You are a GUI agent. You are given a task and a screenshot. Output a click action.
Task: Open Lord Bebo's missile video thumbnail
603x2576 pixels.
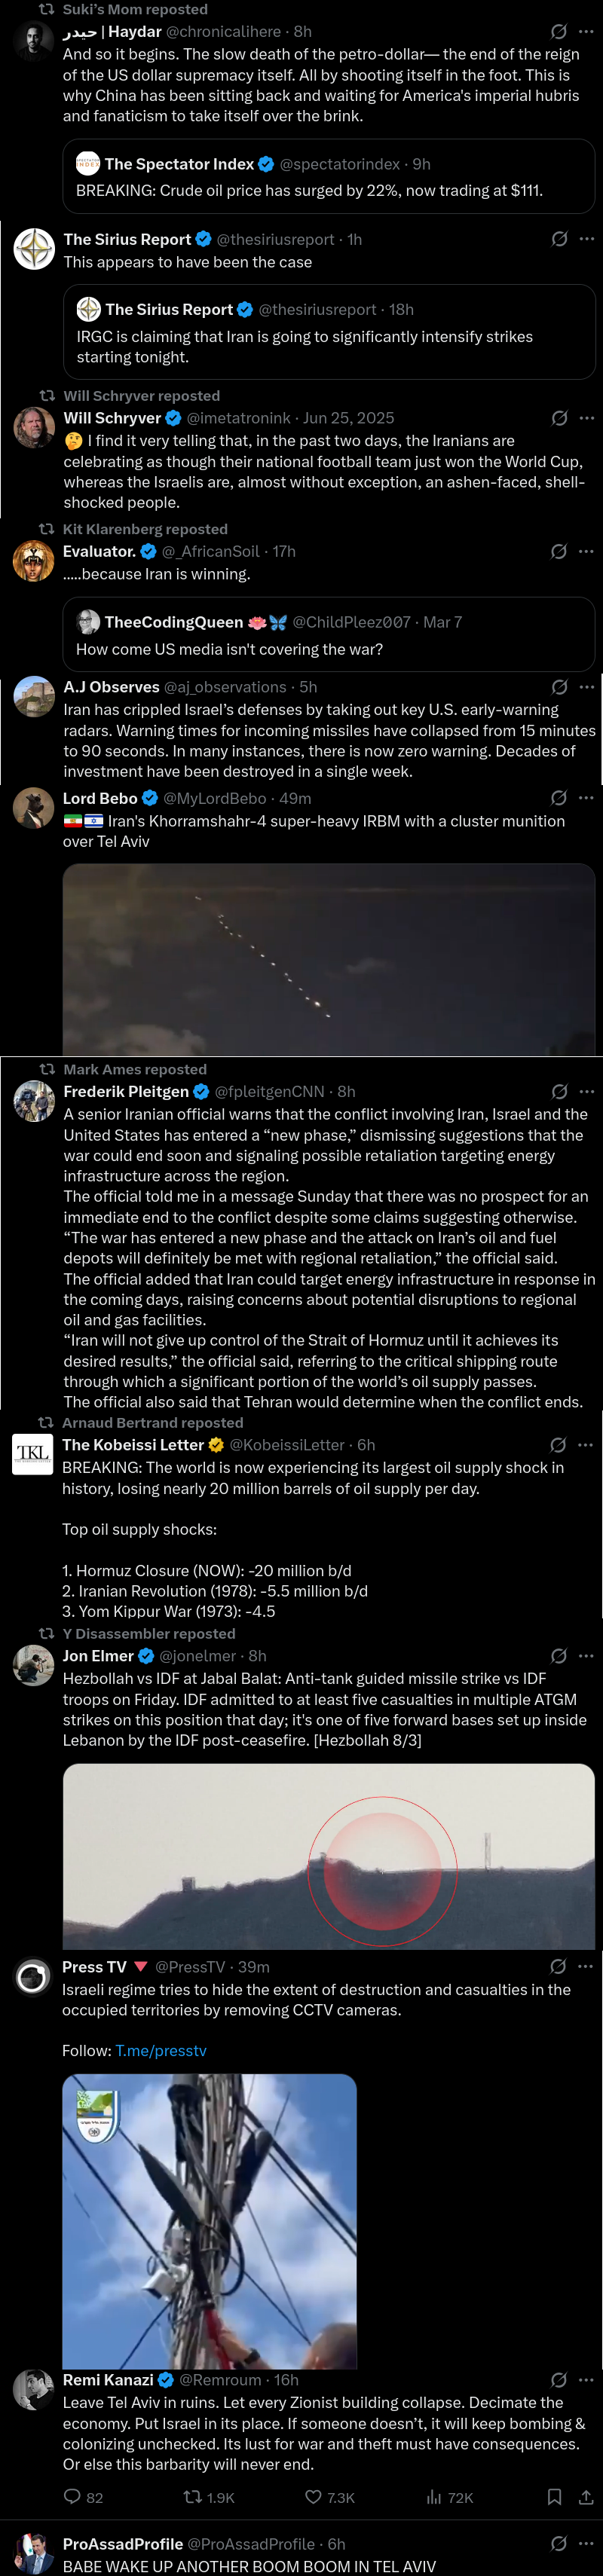pyautogui.click(x=328, y=959)
